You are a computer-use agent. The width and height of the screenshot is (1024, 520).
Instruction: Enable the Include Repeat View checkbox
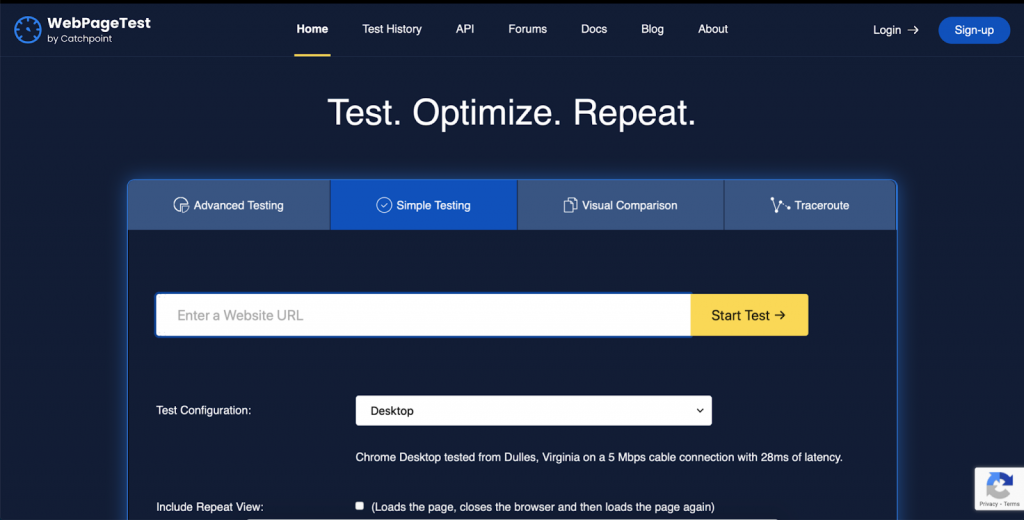click(359, 506)
